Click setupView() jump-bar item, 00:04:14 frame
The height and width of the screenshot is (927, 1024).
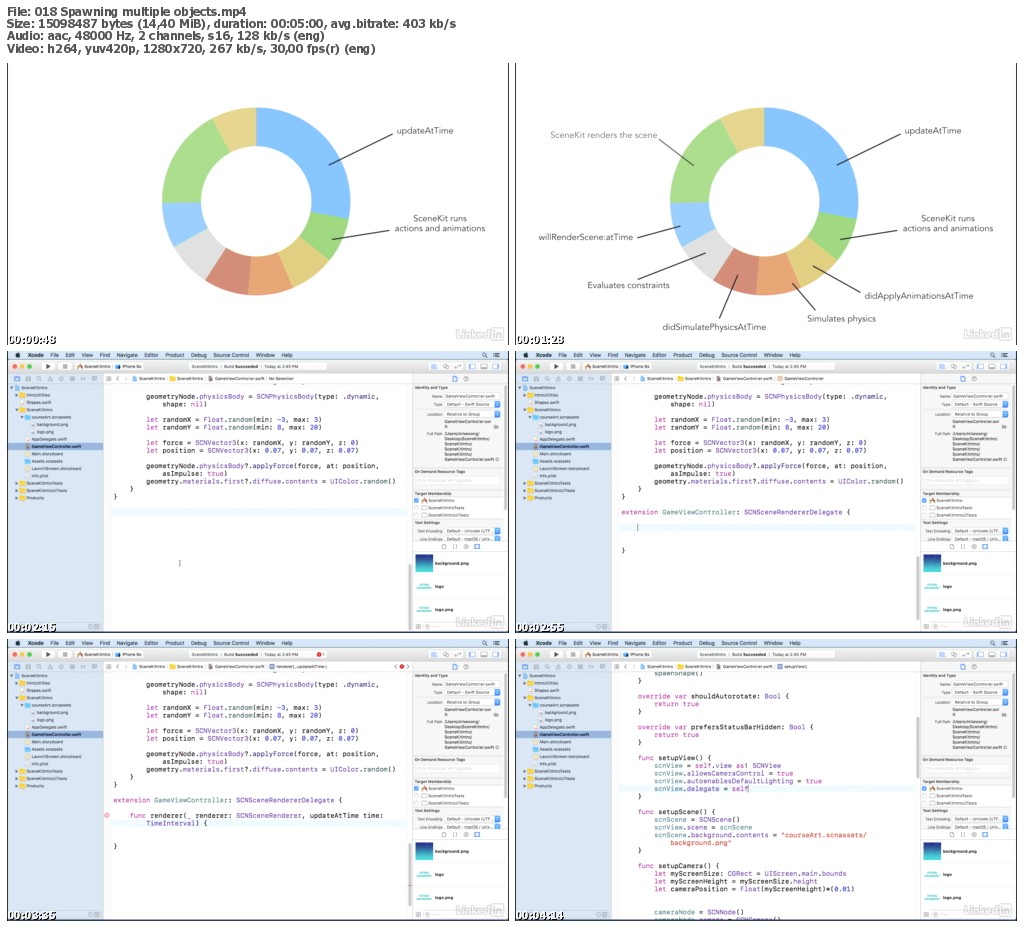pos(793,666)
